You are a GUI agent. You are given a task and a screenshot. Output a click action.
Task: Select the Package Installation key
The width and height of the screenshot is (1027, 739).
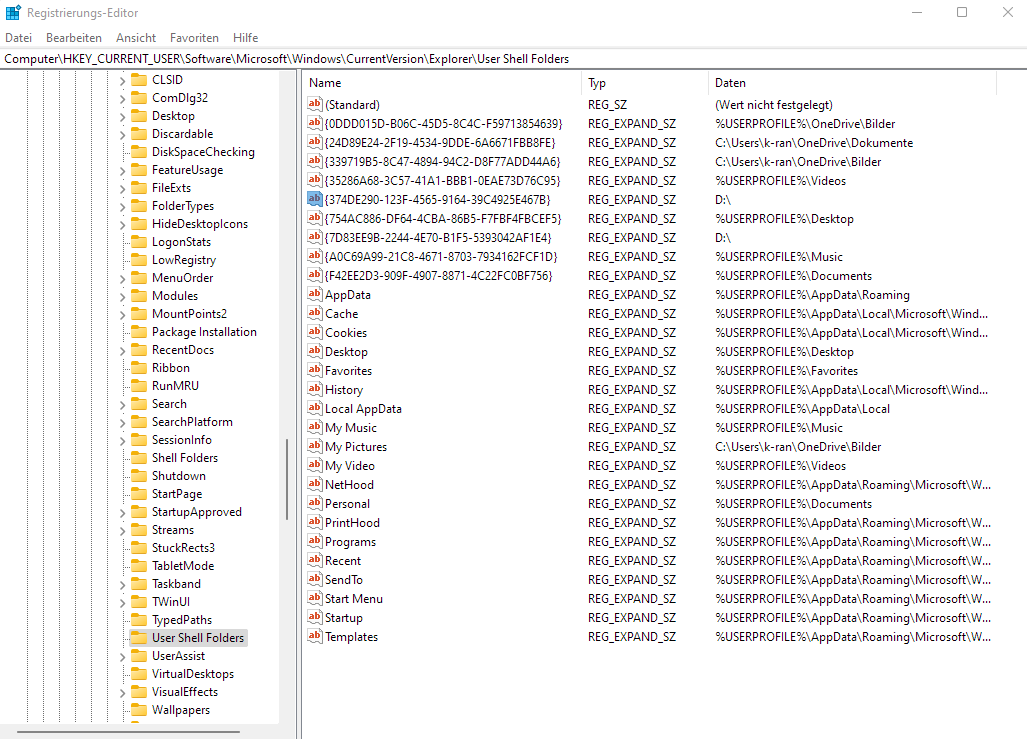pyautogui.click(x=204, y=332)
